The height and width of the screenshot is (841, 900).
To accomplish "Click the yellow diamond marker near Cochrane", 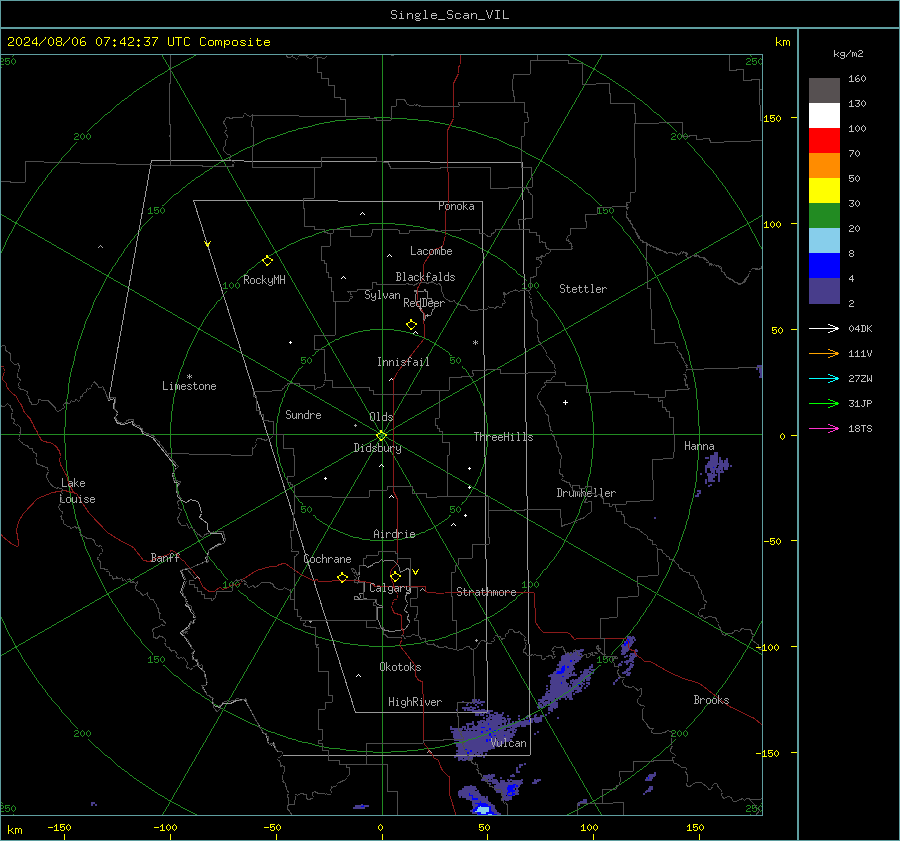I will [342, 577].
